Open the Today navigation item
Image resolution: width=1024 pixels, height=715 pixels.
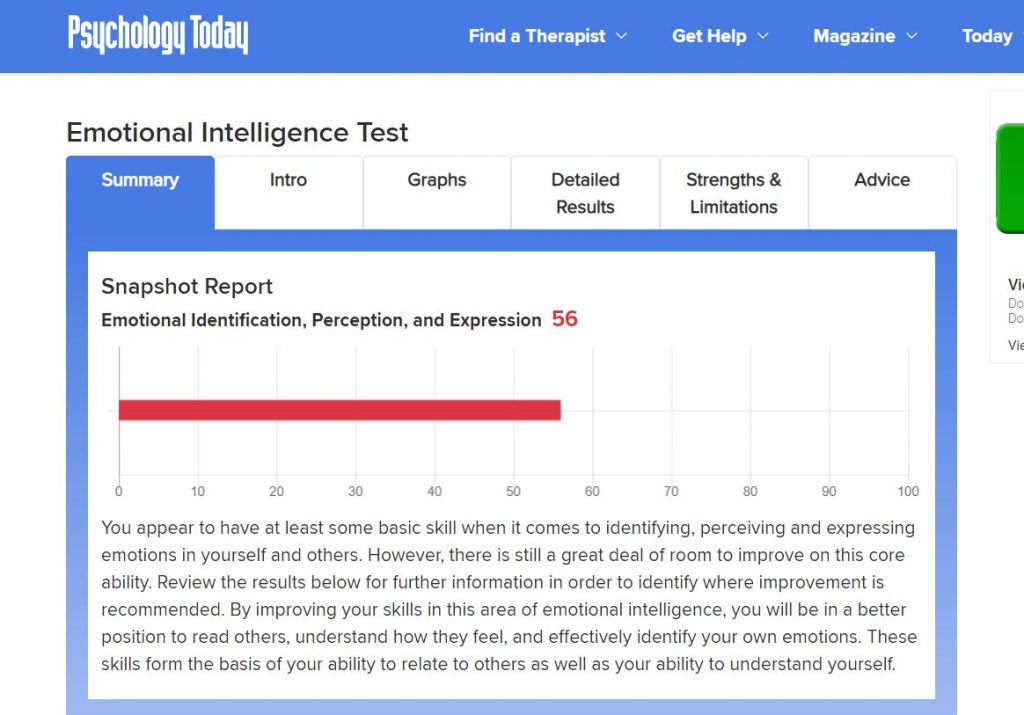point(988,36)
